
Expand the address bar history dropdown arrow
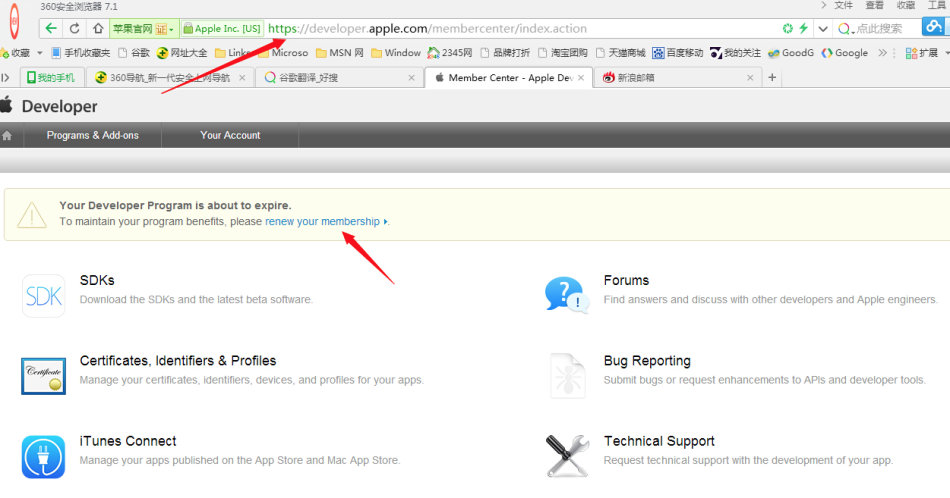823,28
